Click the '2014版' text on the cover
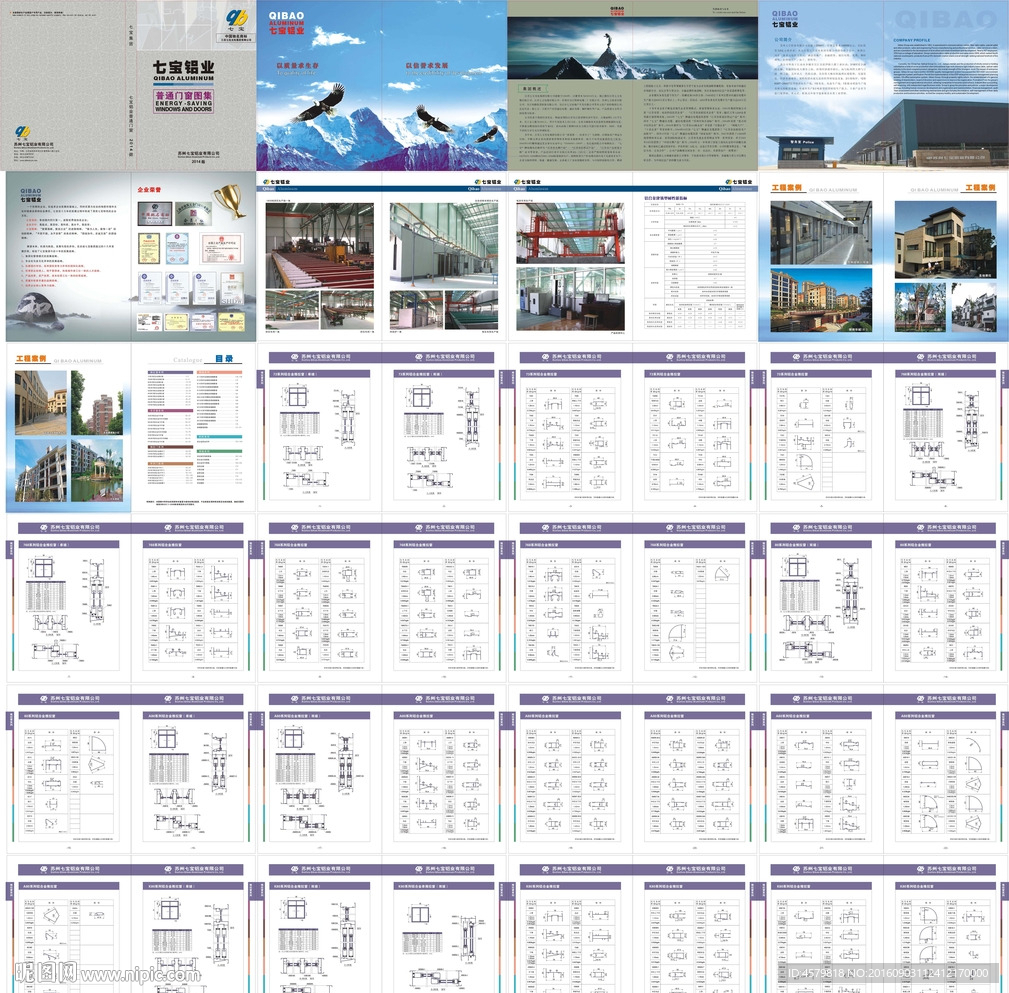Screen dimensions: 1009x993 (x=198, y=162)
